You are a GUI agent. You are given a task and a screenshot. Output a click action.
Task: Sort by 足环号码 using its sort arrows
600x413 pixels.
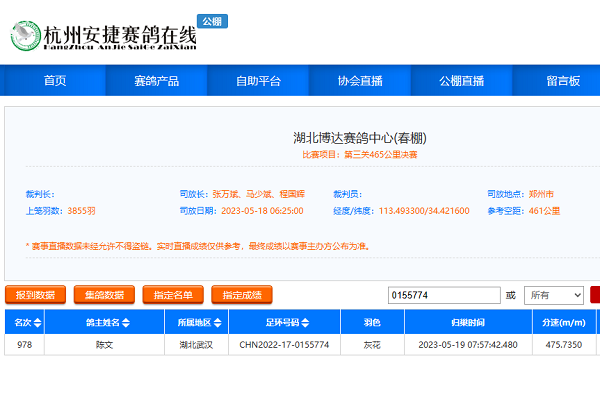(305, 323)
